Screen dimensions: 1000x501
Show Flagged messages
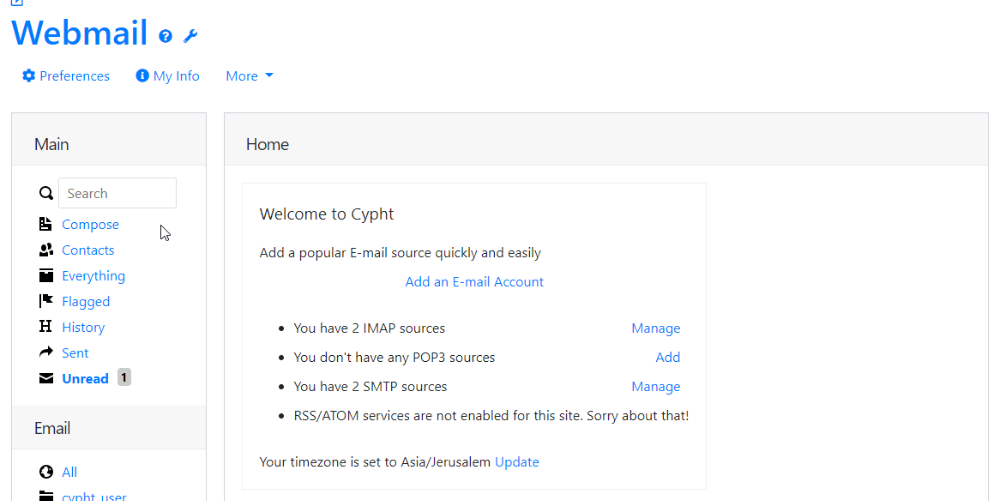(85, 301)
